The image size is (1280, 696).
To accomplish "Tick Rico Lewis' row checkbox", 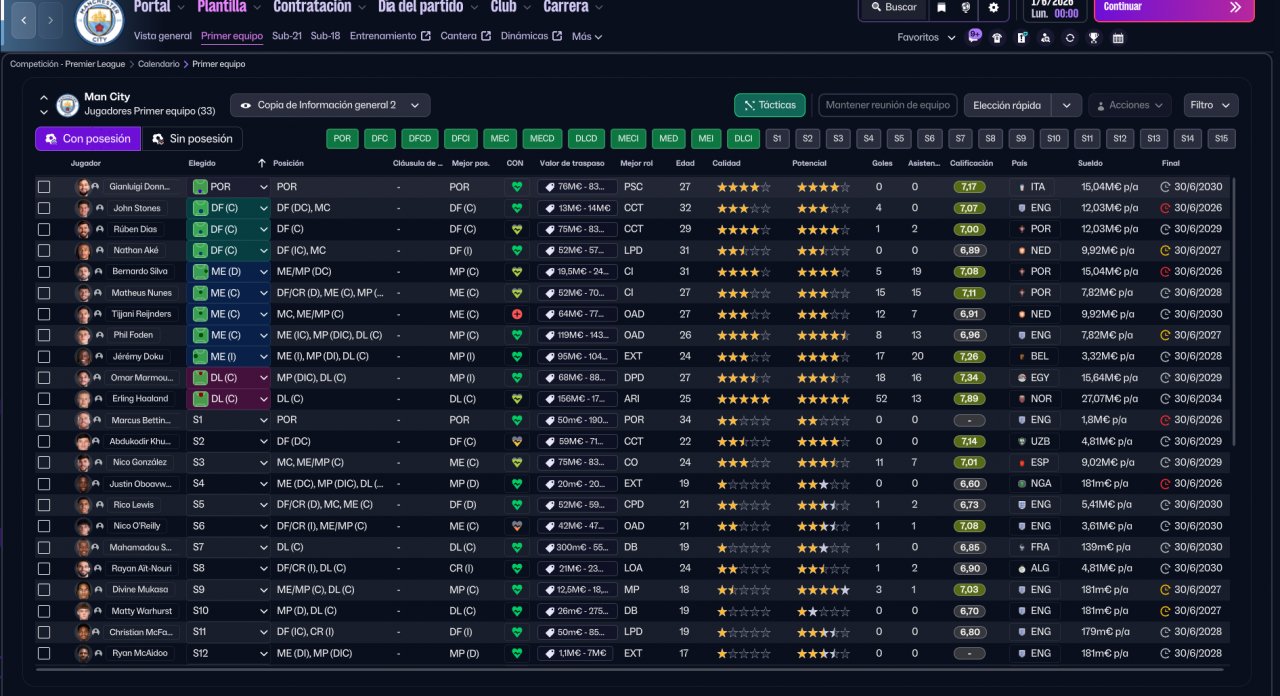I will pos(44,504).
